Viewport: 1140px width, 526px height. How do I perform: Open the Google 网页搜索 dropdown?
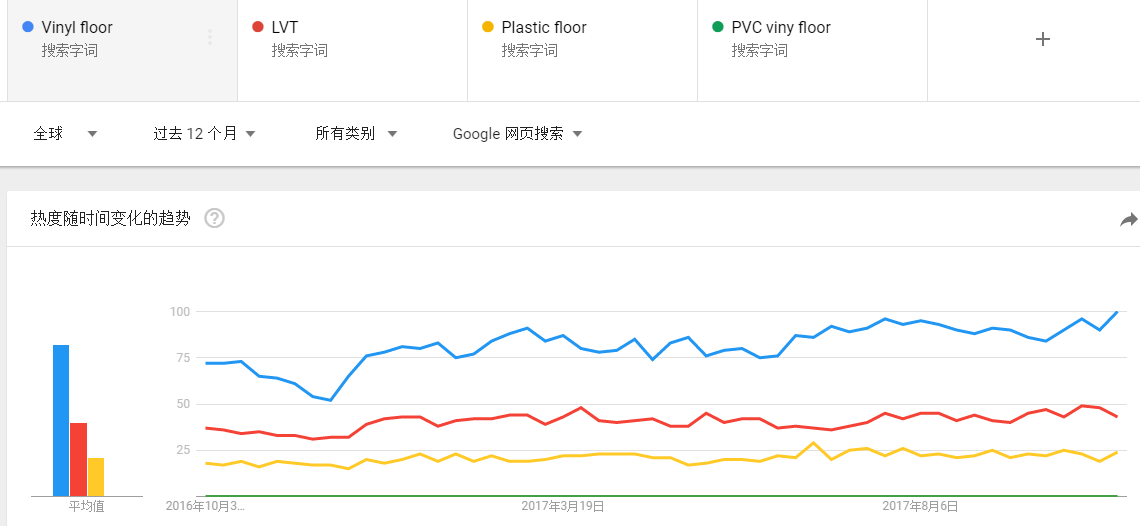(x=518, y=134)
